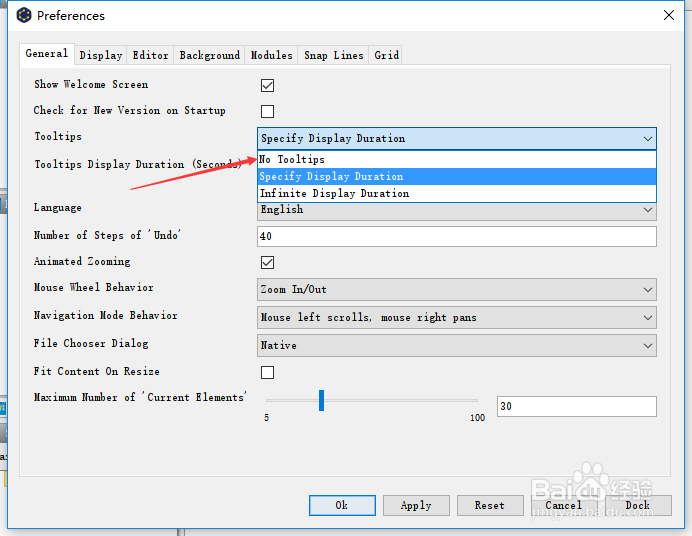Switch to the Background tab
The image size is (692, 536).
(210, 55)
